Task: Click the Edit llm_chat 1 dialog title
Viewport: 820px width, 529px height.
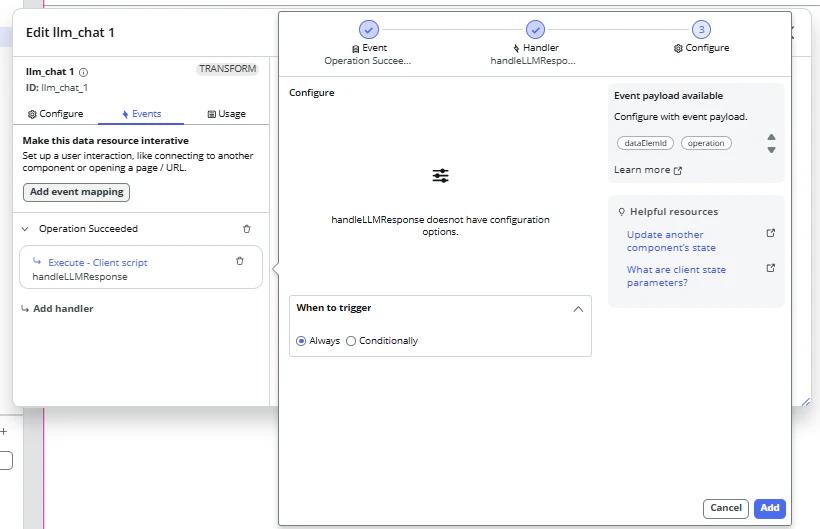Action: coord(70,32)
